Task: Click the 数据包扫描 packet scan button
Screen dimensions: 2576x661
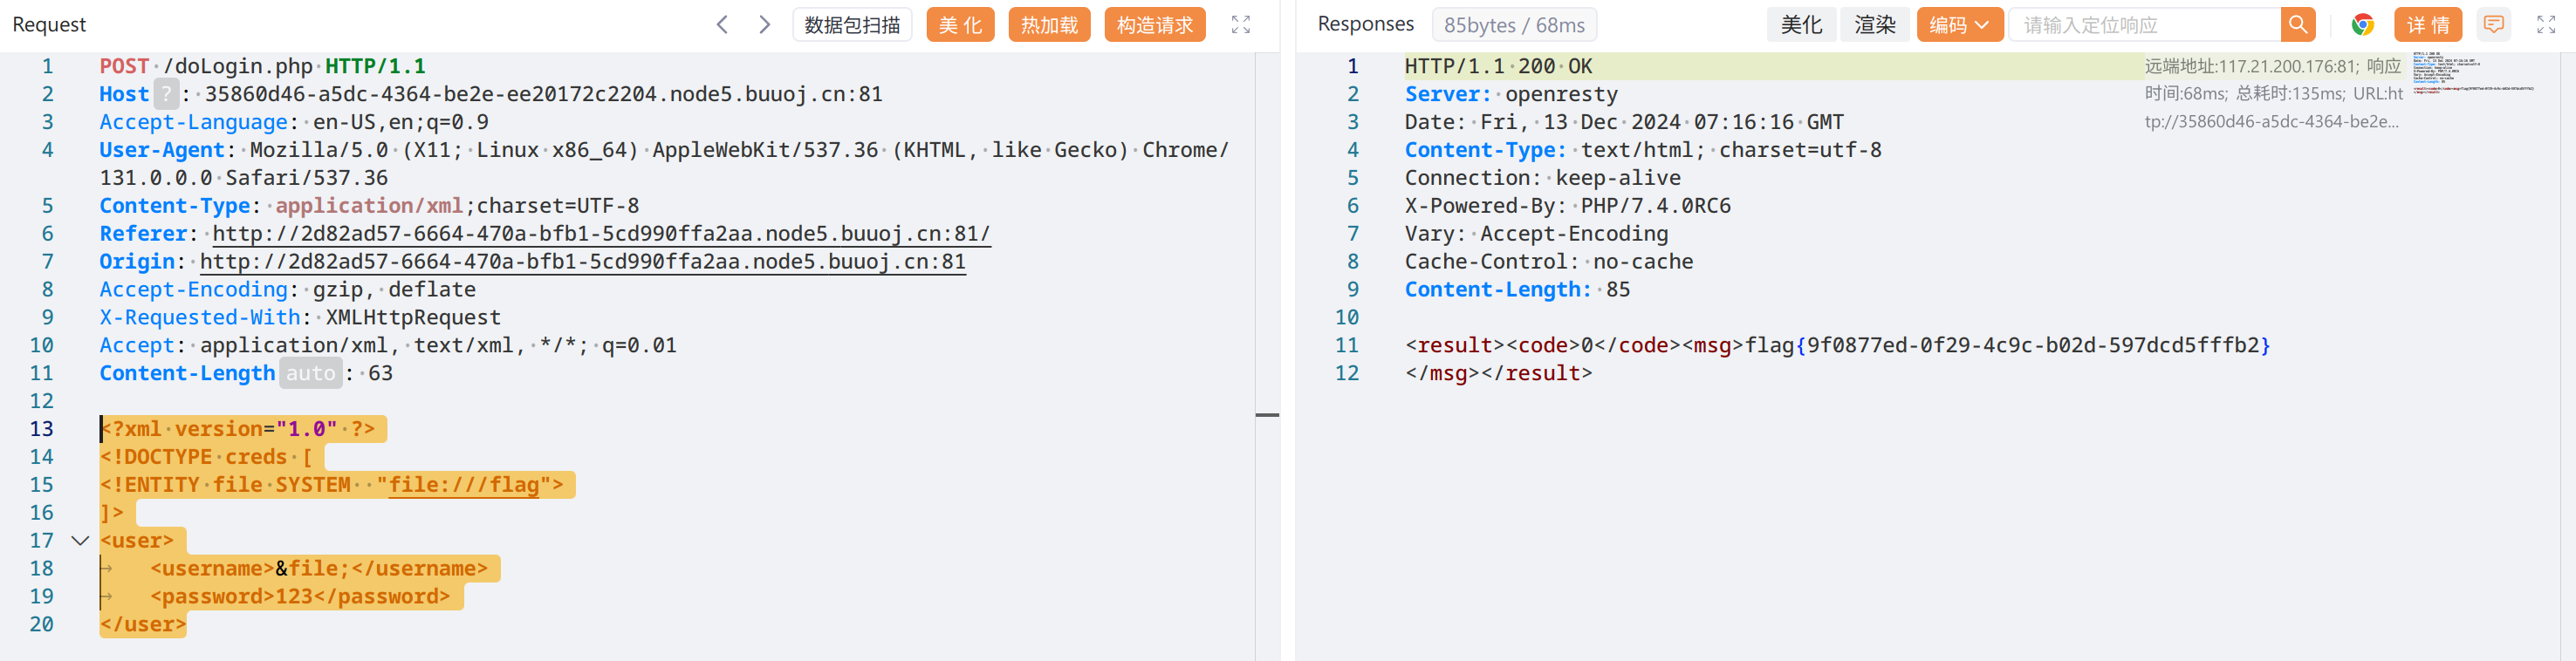Action: [x=852, y=24]
